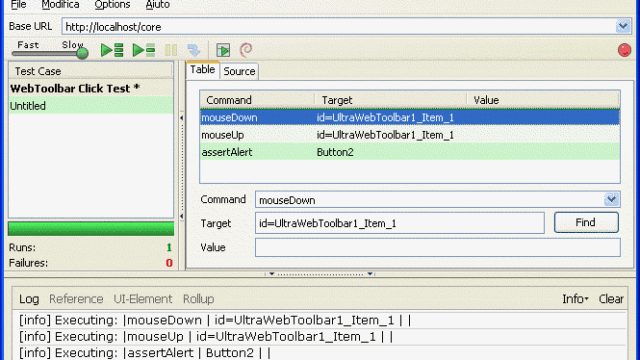This screenshot has width=640, height=360.
Task: Show the Rollup tab
Action: click(x=198, y=299)
